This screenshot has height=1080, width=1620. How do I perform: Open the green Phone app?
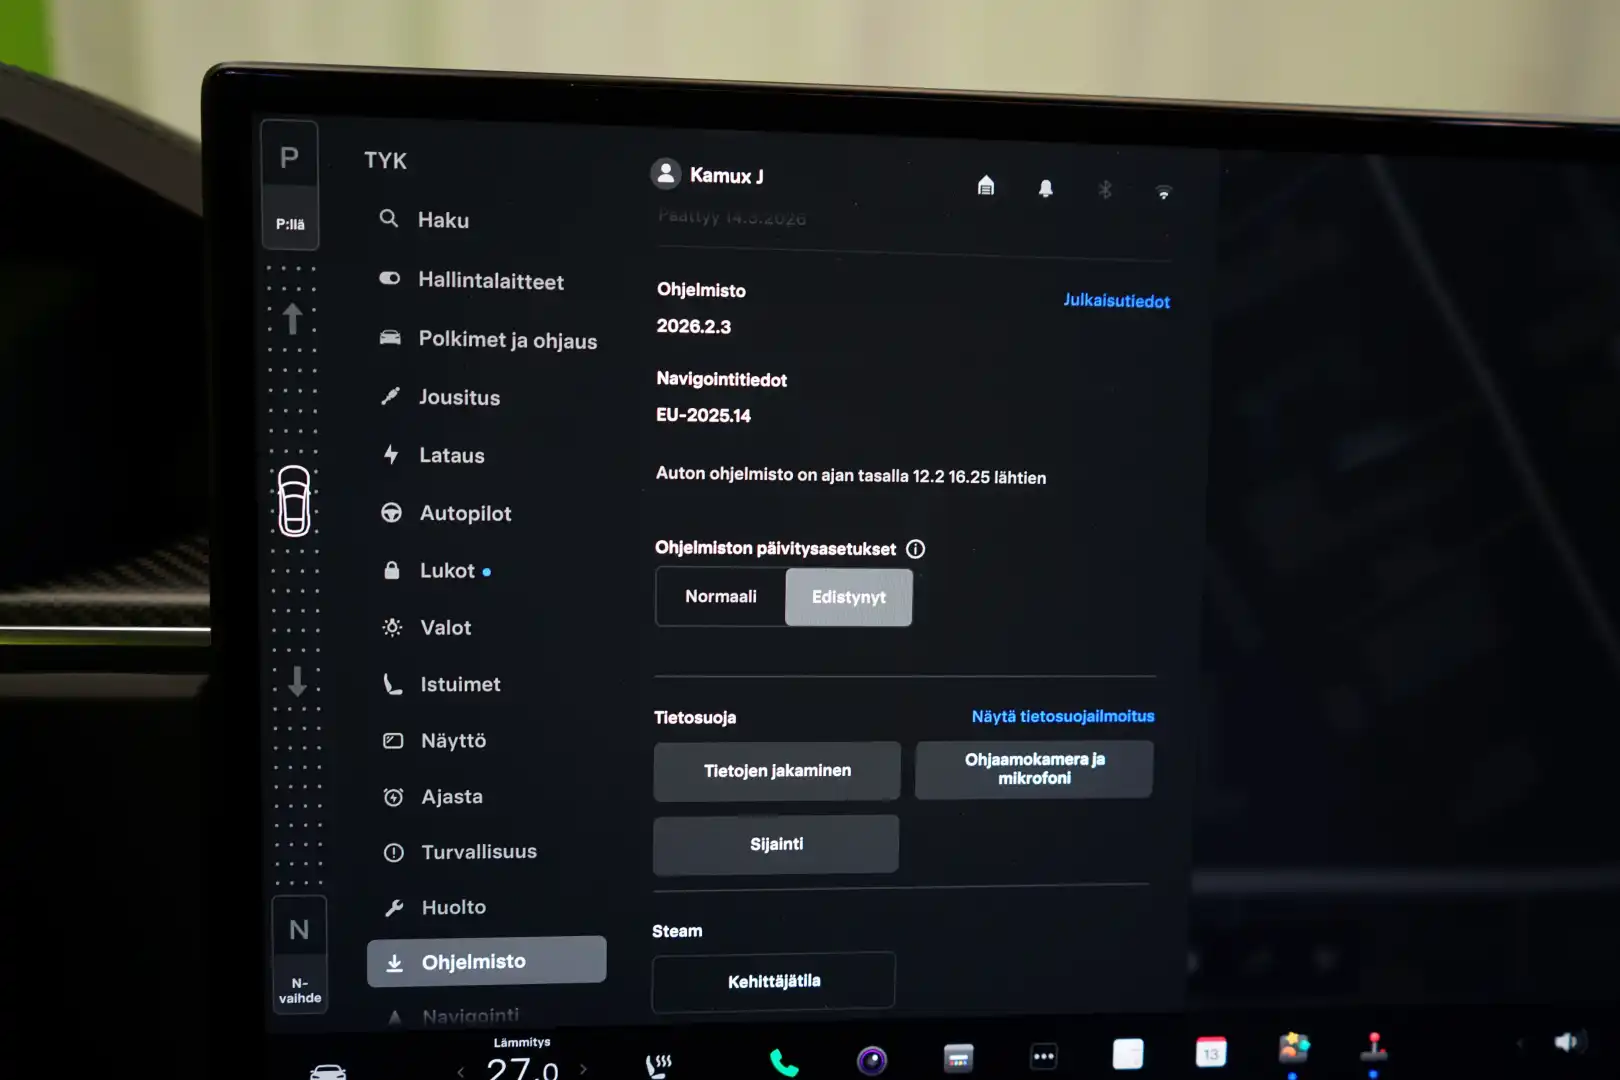(x=784, y=1063)
